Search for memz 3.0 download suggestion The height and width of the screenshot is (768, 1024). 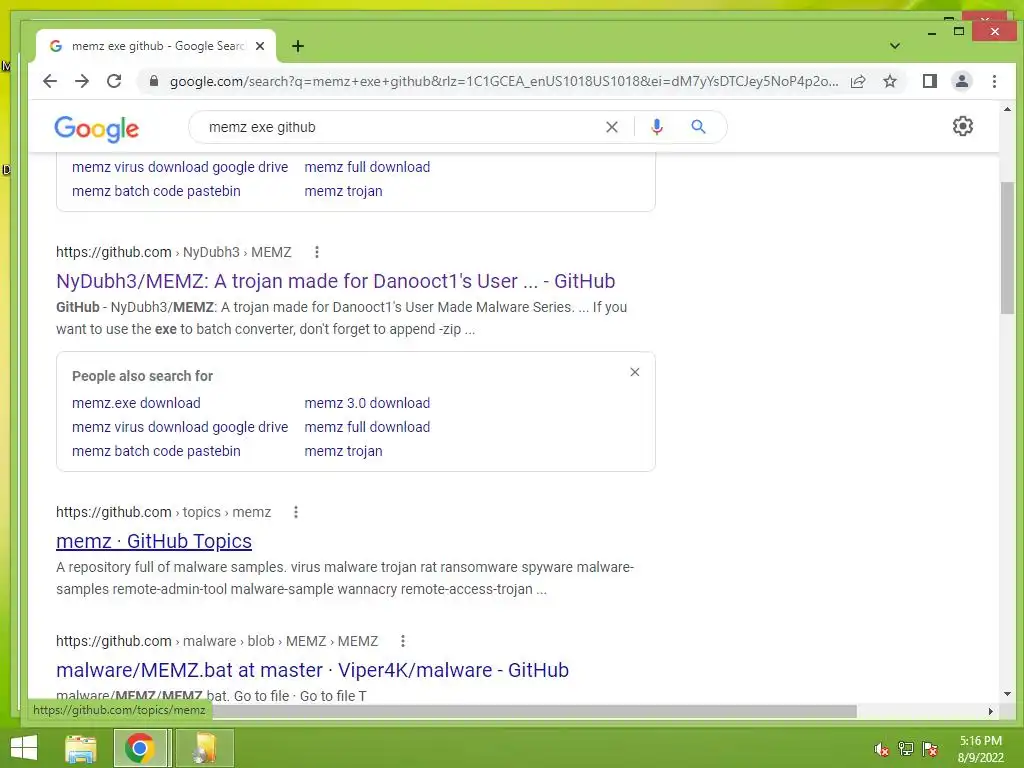point(367,403)
